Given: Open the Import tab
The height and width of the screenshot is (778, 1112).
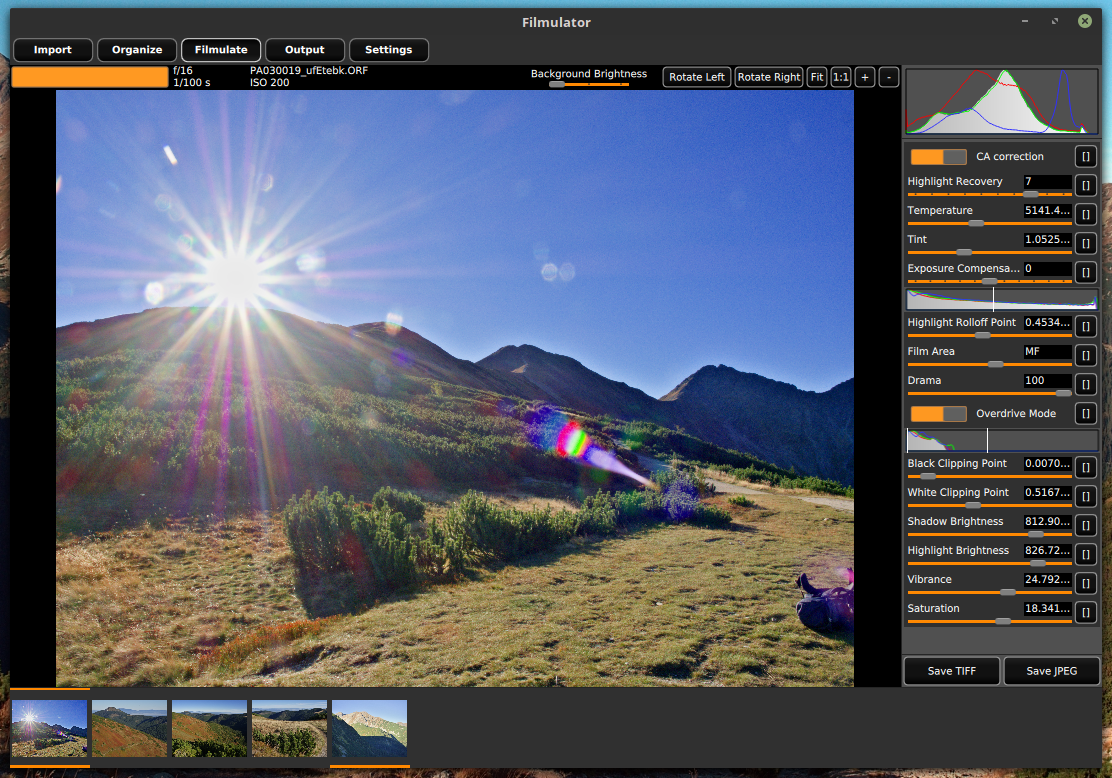Looking at the screenshot, I should (x=52, y=50).
